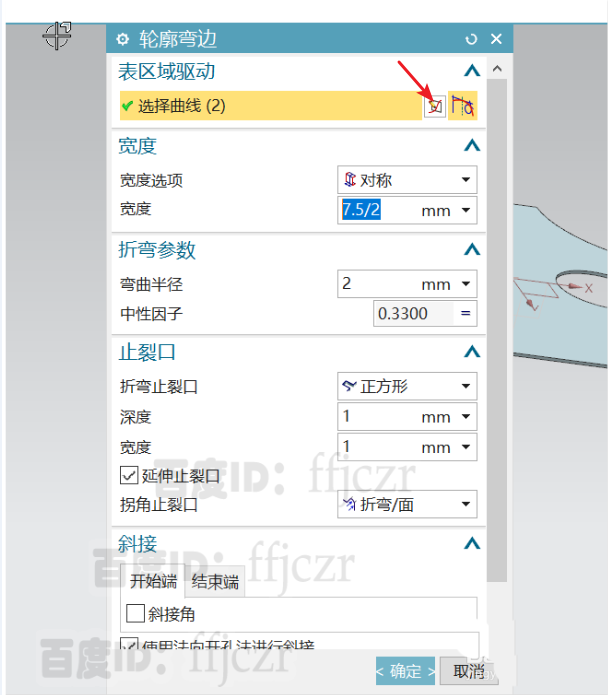Click the equals icon next to neutral factor
This screenshot has width=608, height=695.
click(465, 313)
